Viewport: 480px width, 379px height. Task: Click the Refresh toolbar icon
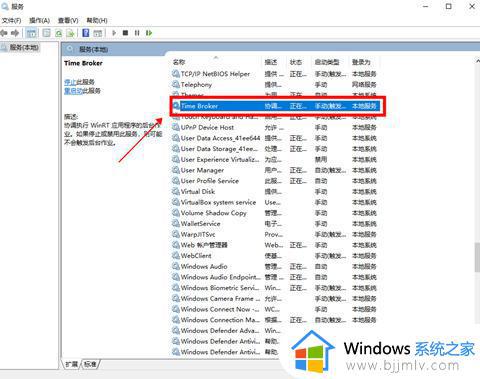[x=59, y=33]
